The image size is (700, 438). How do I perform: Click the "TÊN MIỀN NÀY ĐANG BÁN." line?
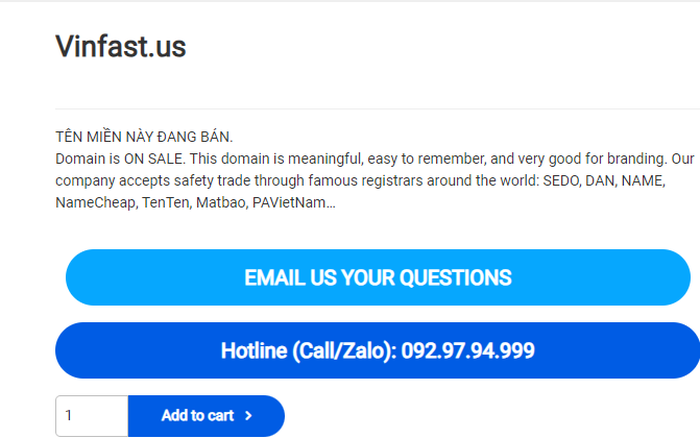pos(144,136)
